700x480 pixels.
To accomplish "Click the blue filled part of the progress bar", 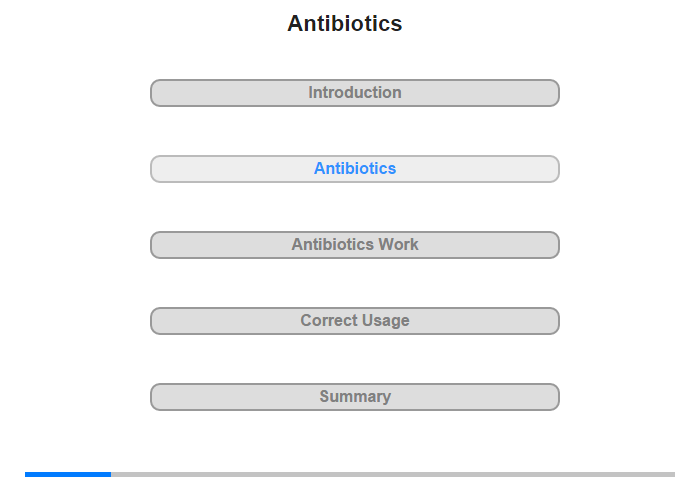I will pos(68,474).
